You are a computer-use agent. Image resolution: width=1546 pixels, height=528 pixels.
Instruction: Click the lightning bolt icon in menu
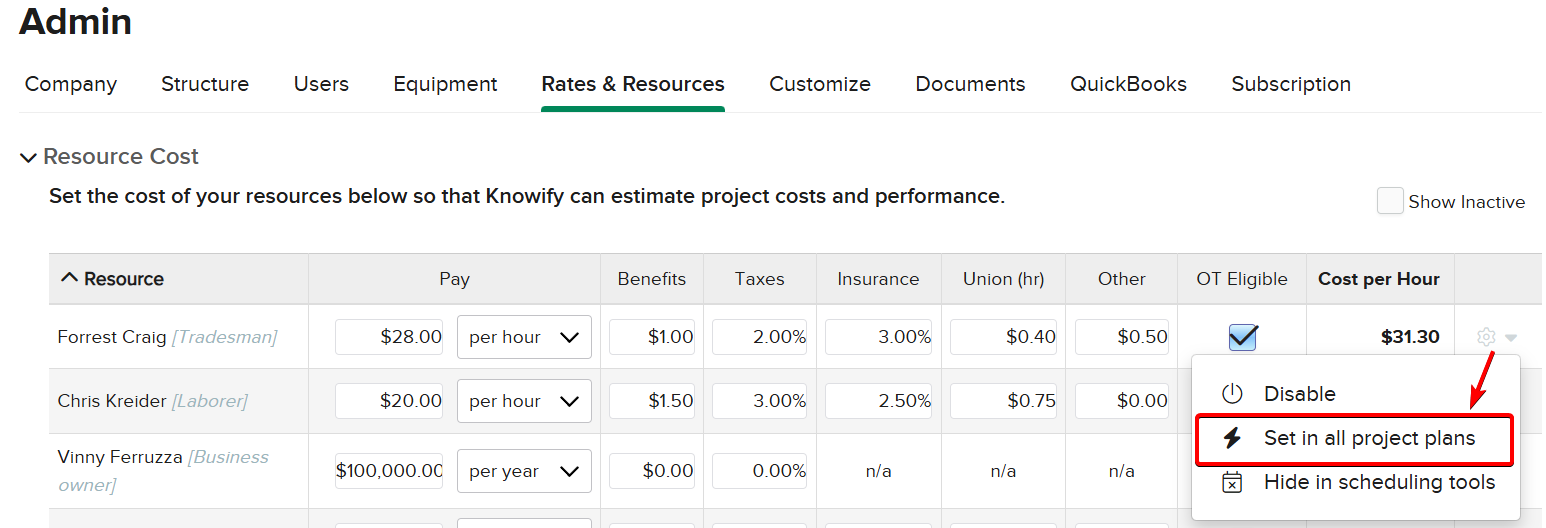pyautogui.click(x=1232, y=438)
